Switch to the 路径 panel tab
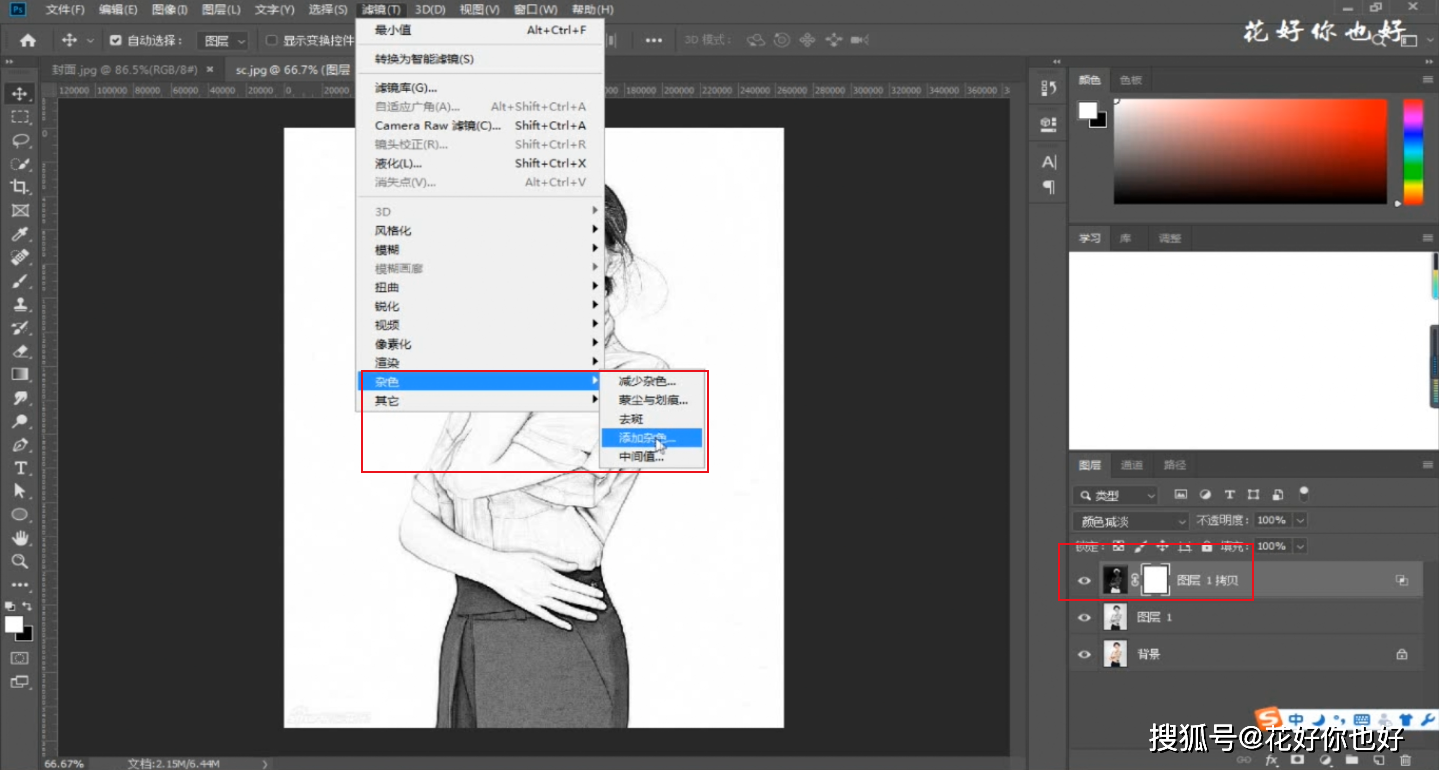Screen dimensions: 1439x770 pyautogui.click(x=1175, y=465)
